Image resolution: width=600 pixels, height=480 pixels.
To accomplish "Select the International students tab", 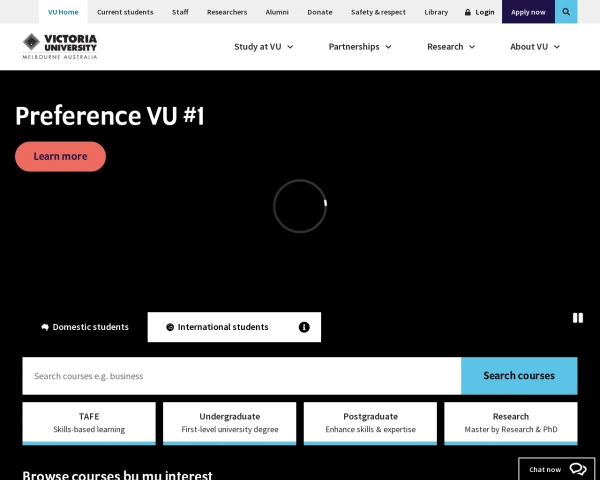I will click(234, 327).
